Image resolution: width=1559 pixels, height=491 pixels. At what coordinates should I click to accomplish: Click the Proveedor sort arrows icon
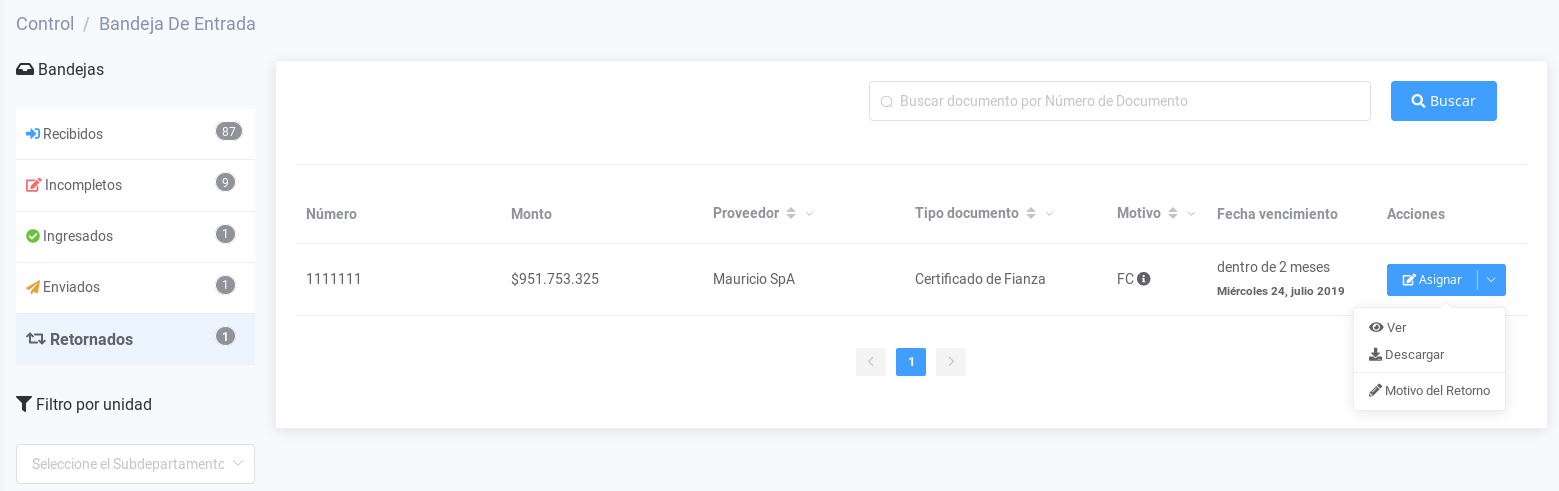(790, 213)
